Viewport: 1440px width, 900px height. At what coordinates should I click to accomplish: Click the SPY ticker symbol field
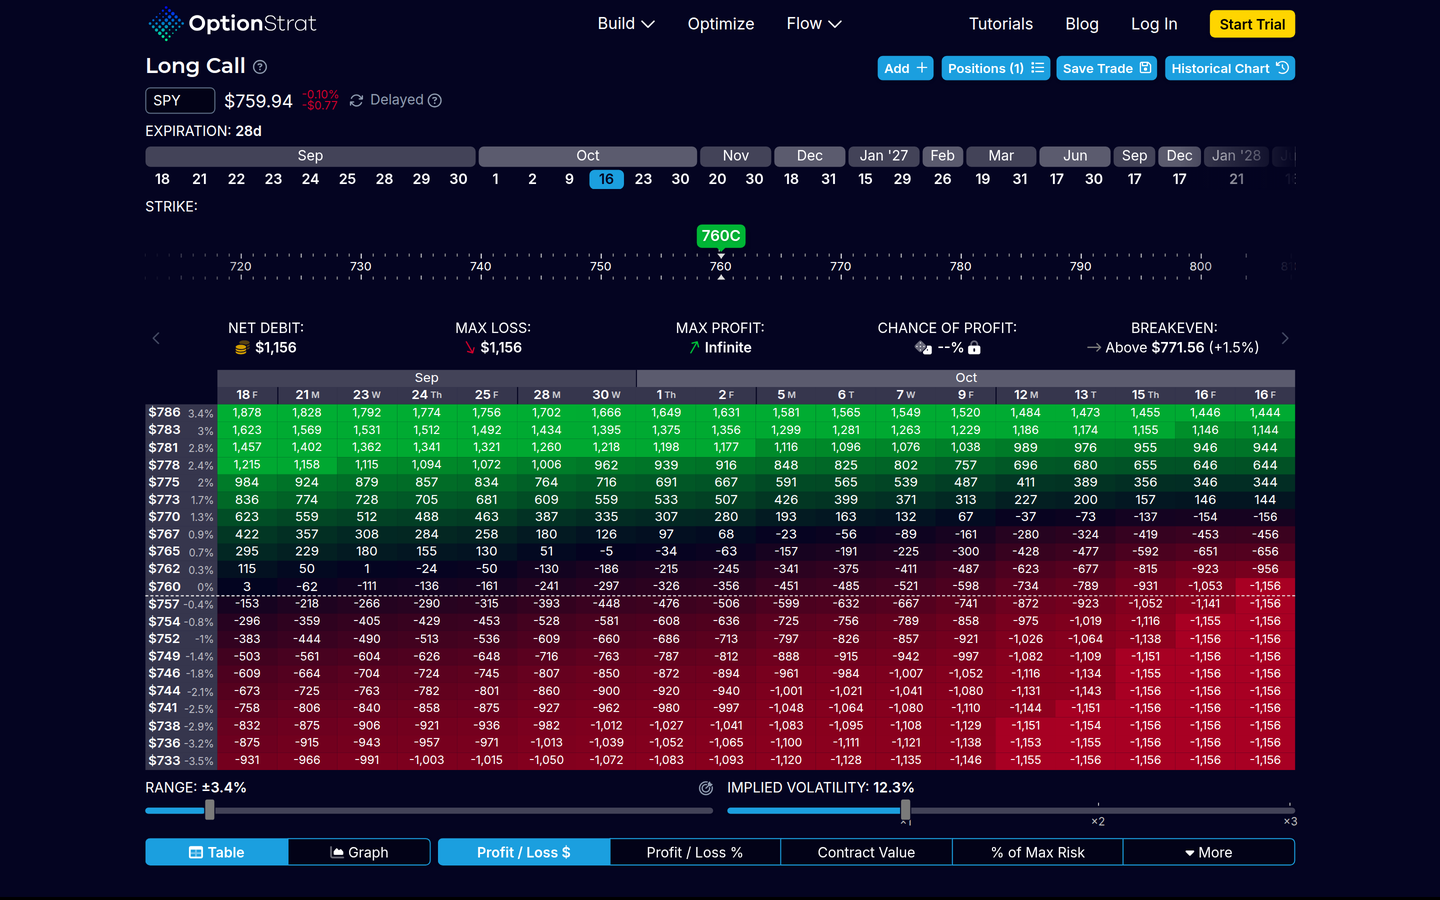(180, 100)
